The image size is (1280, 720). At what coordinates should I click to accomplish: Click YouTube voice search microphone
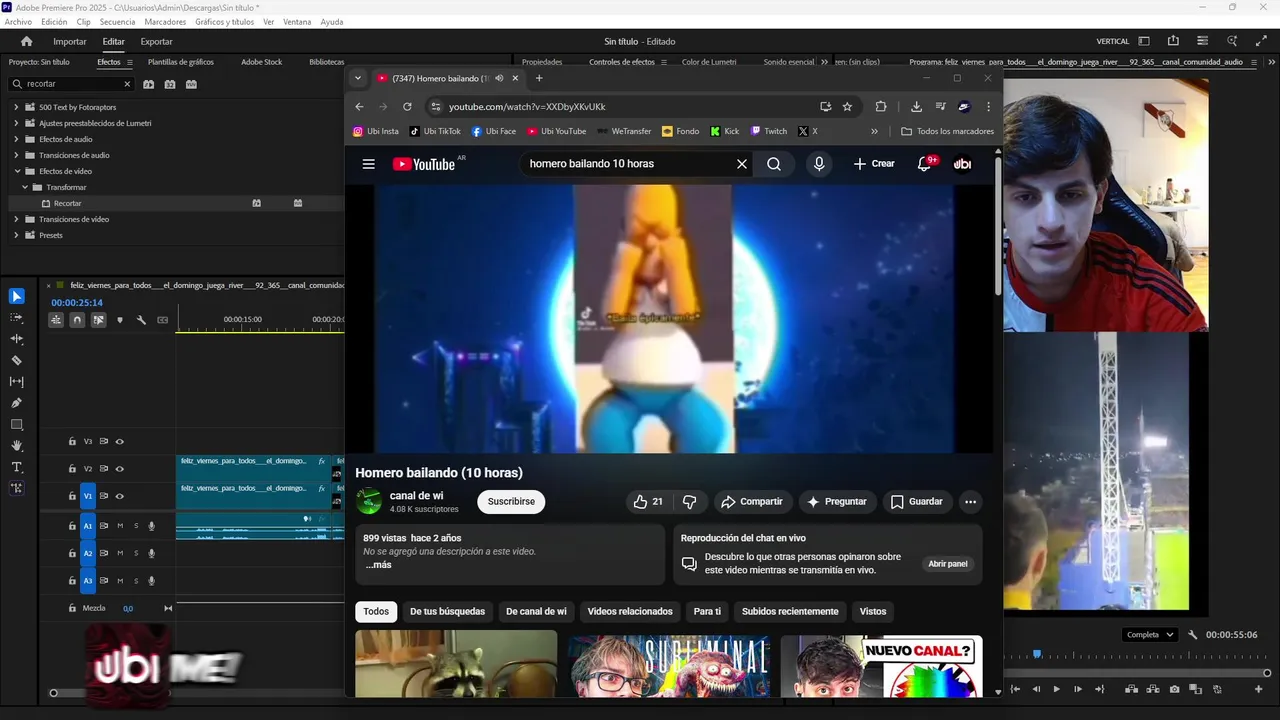coord(819,164)
